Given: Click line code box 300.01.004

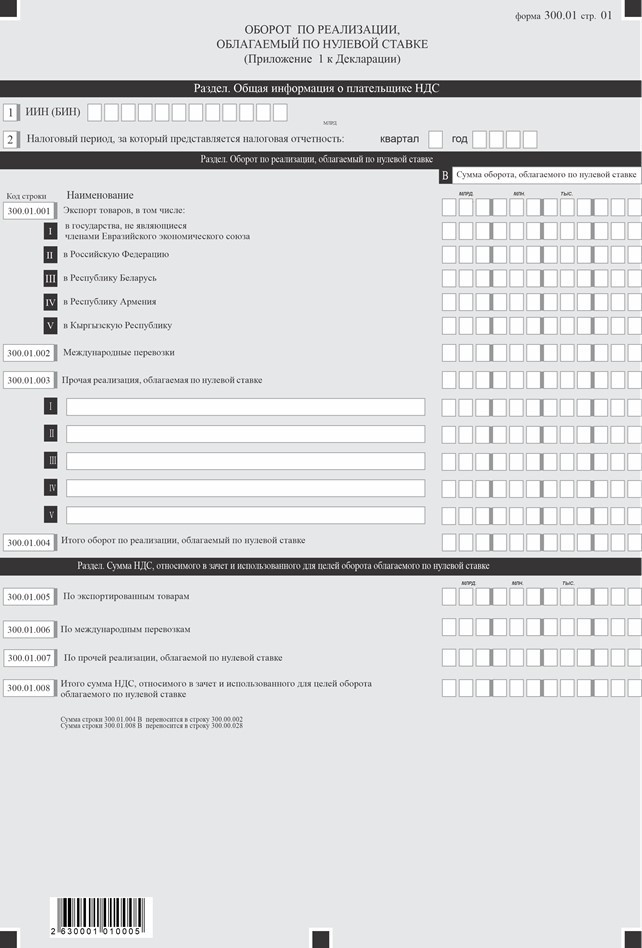Looking at the screenshot, I should click(28, 542).
